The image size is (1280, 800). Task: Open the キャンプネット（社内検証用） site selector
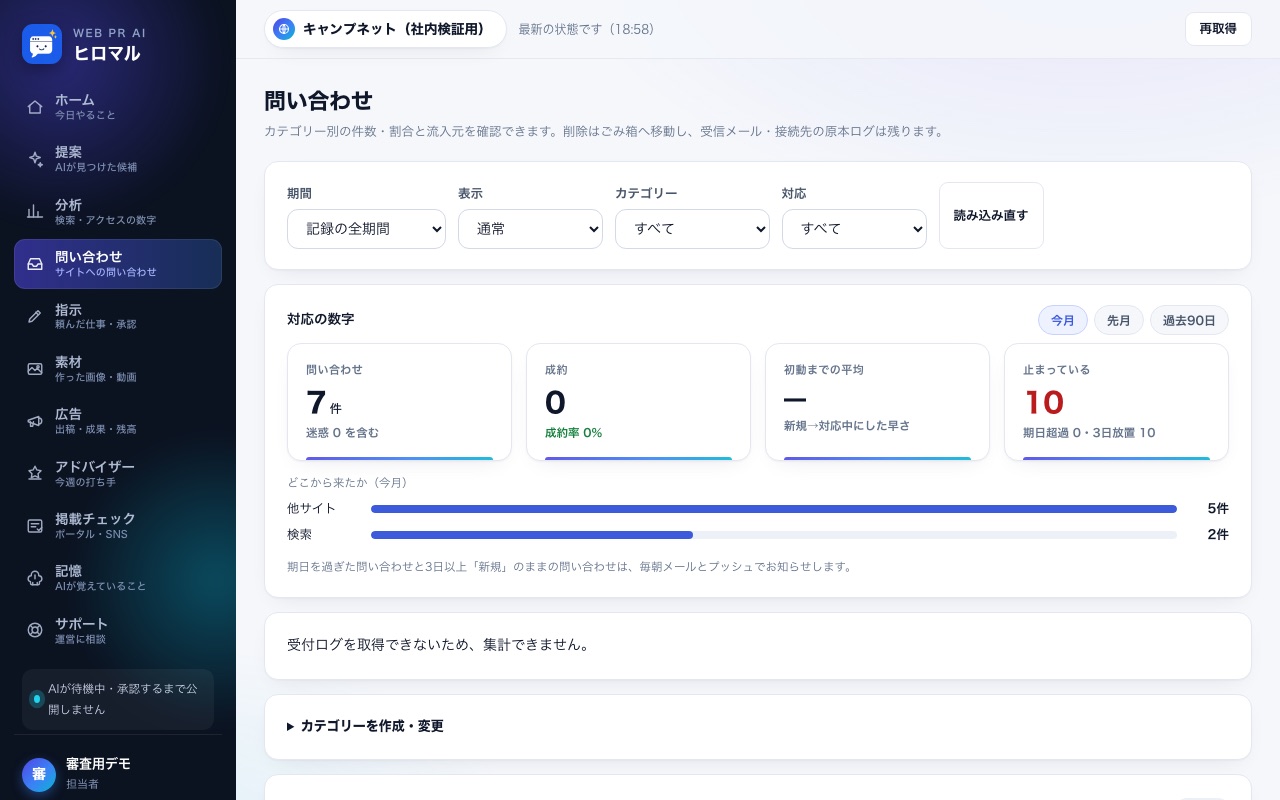click(x=385, y=29)
